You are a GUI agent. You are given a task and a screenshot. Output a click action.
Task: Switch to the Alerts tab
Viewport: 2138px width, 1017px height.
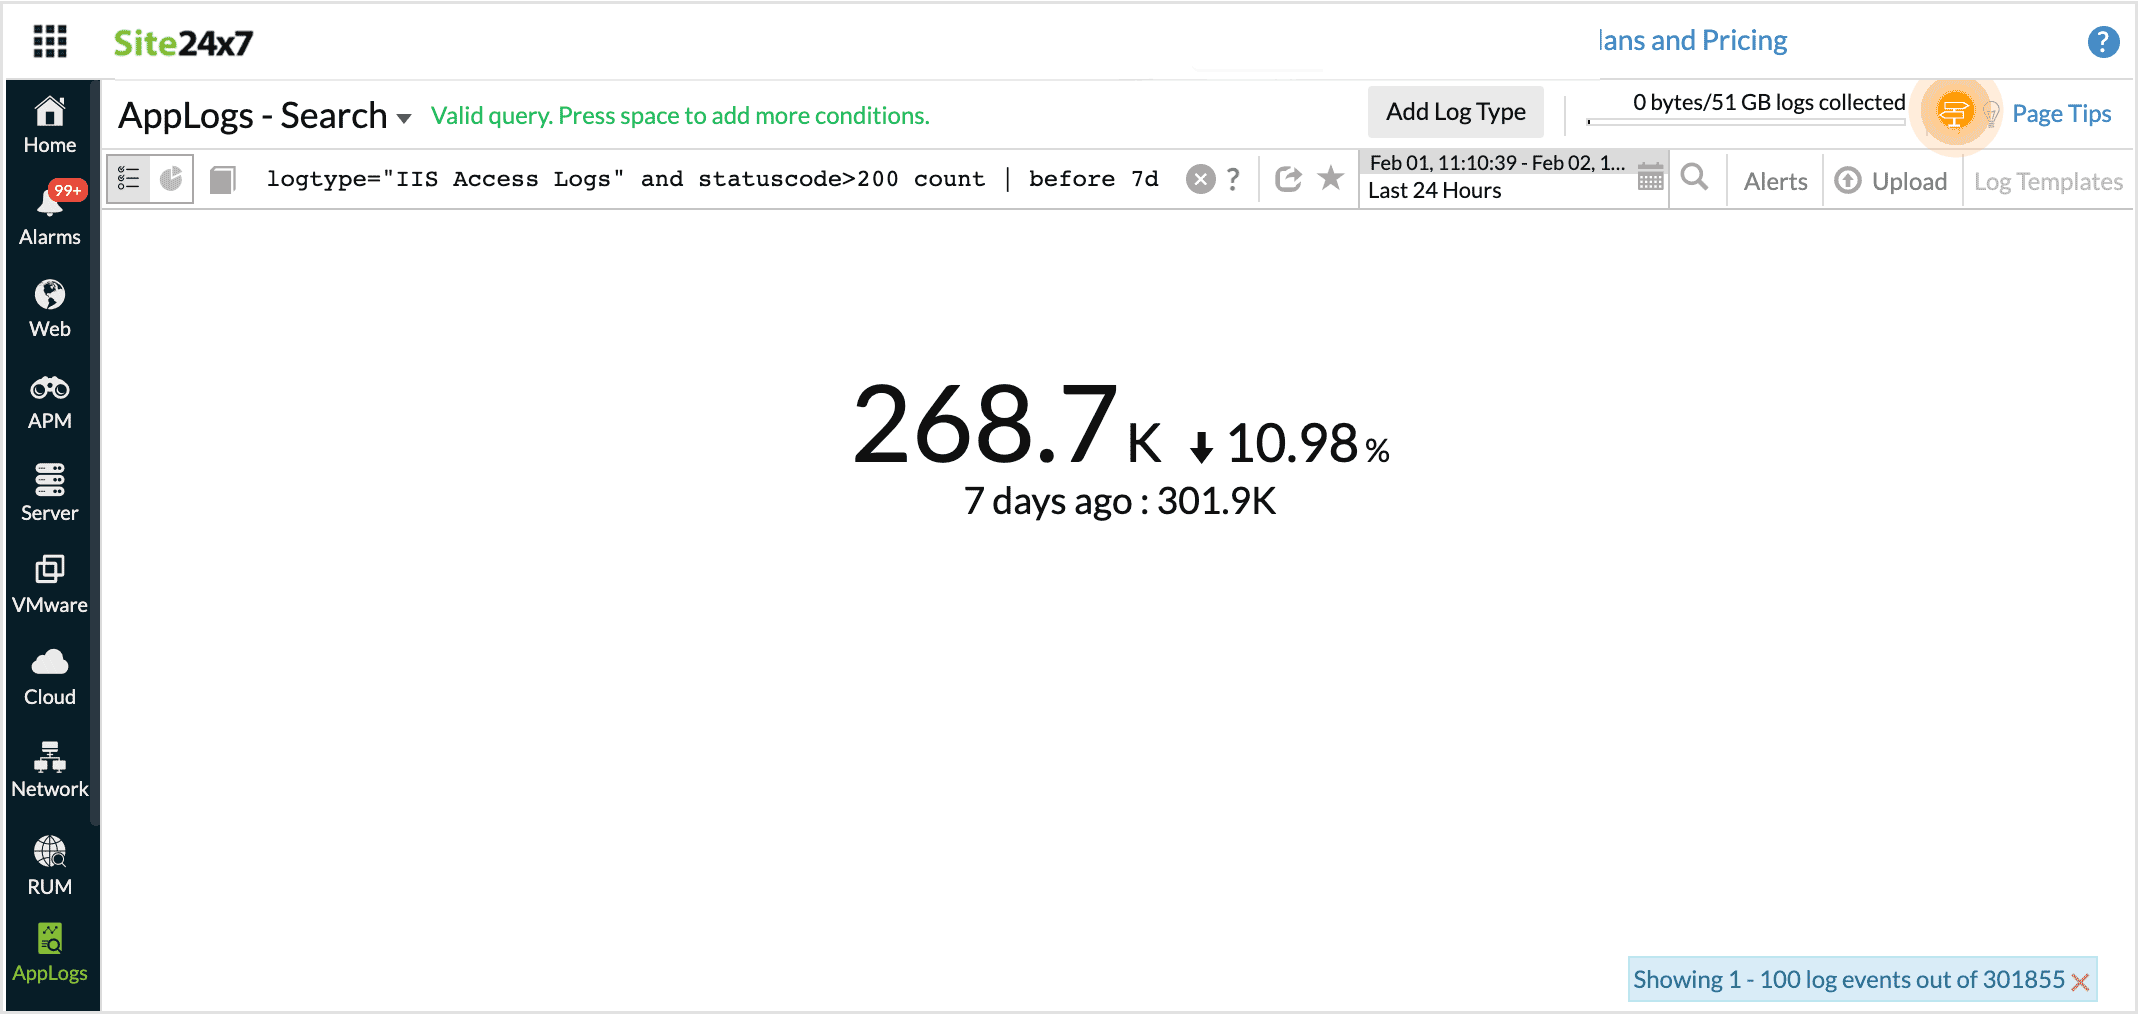(1774, 181)
